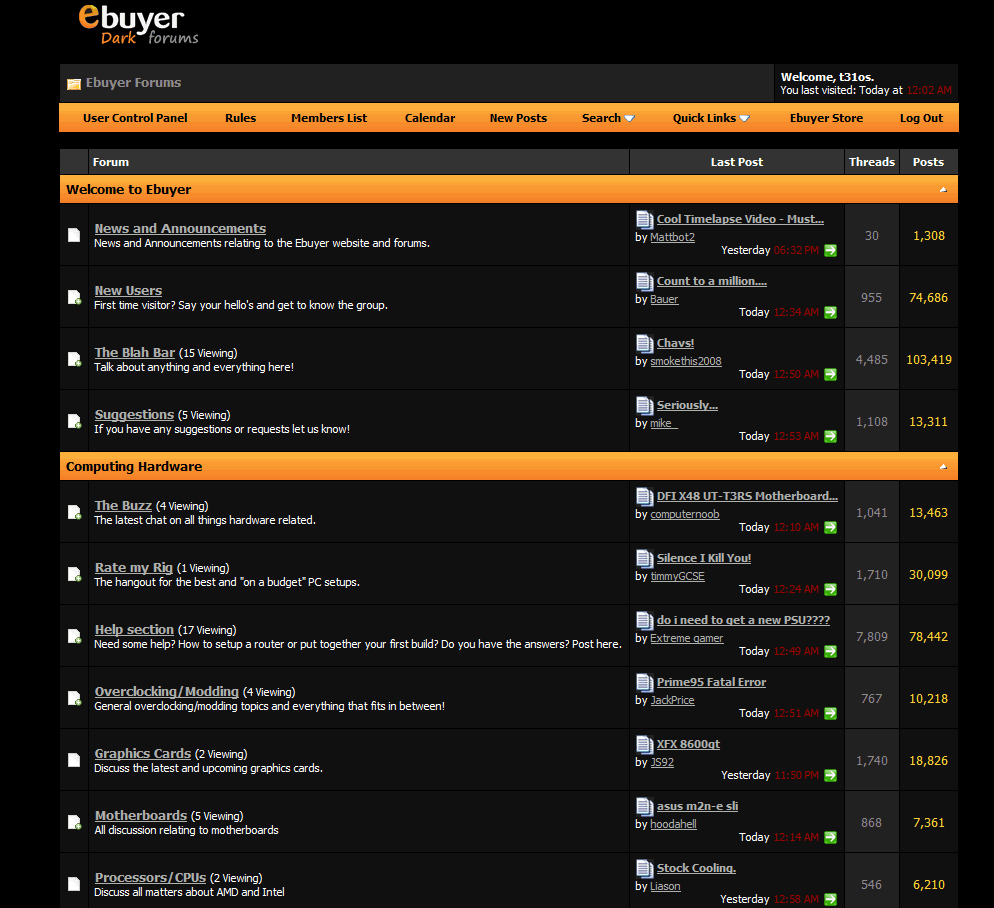Click the ebuyer Dark forums logo
Screen dimensions: 994x908
pos(138,25)
